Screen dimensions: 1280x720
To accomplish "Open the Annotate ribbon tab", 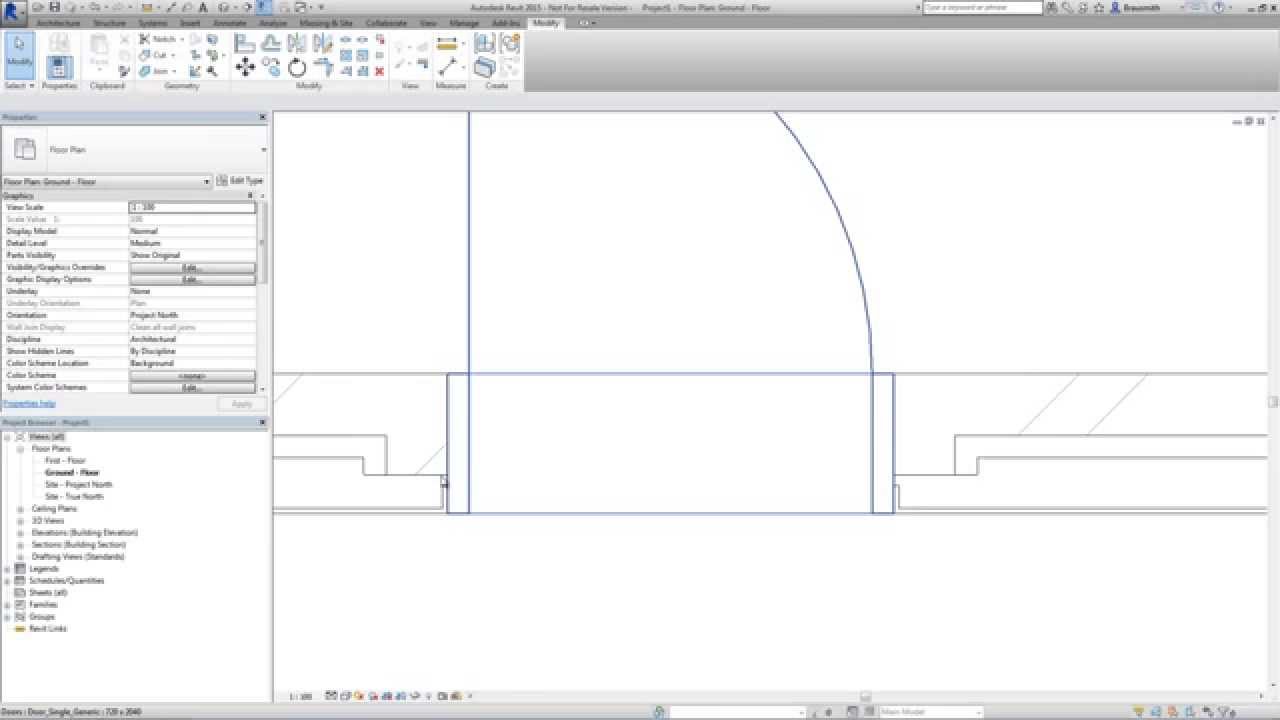I will (229, 22).
